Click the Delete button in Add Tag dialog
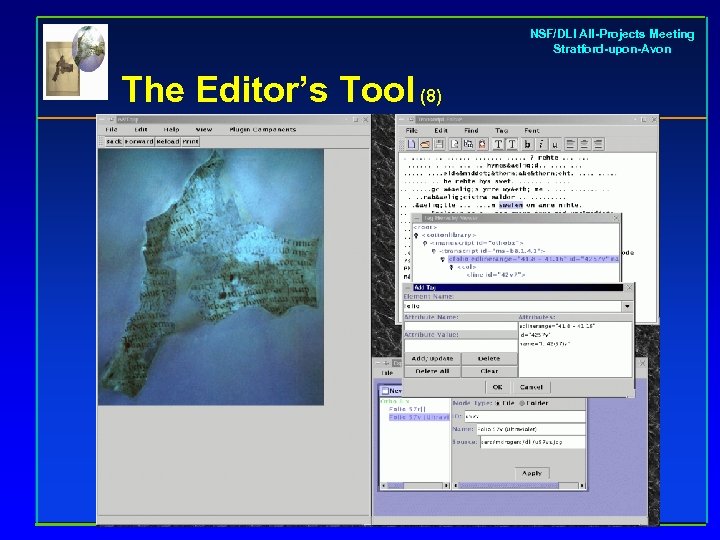 (x=489, y=359)
